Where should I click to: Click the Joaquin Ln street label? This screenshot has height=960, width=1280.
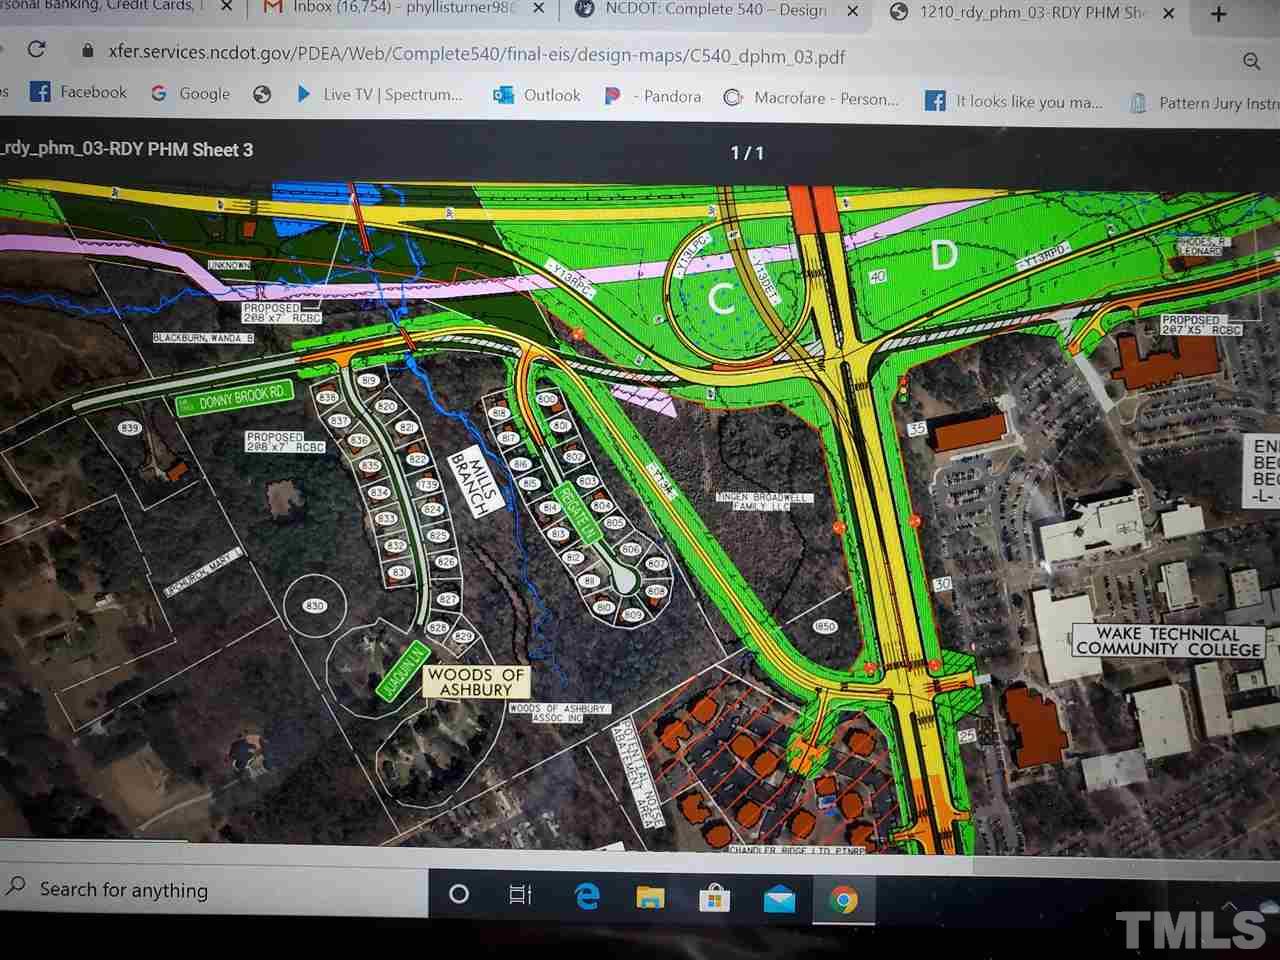pos(403,672)
